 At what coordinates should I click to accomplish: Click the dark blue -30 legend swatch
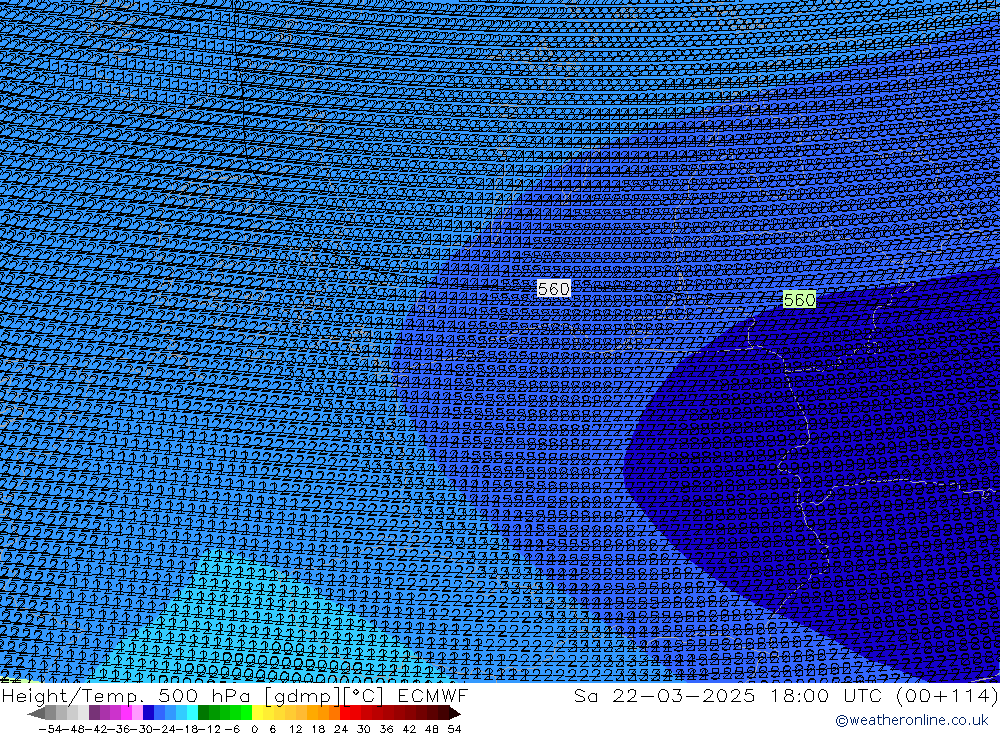(x=148, y=712)
